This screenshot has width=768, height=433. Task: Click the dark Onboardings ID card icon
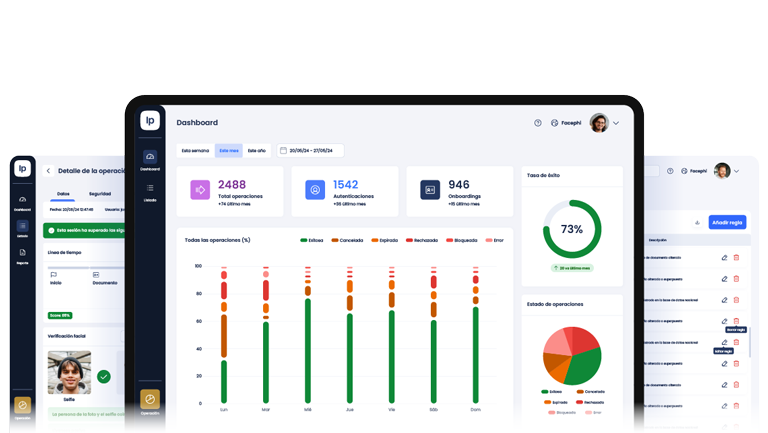point(430,190)
